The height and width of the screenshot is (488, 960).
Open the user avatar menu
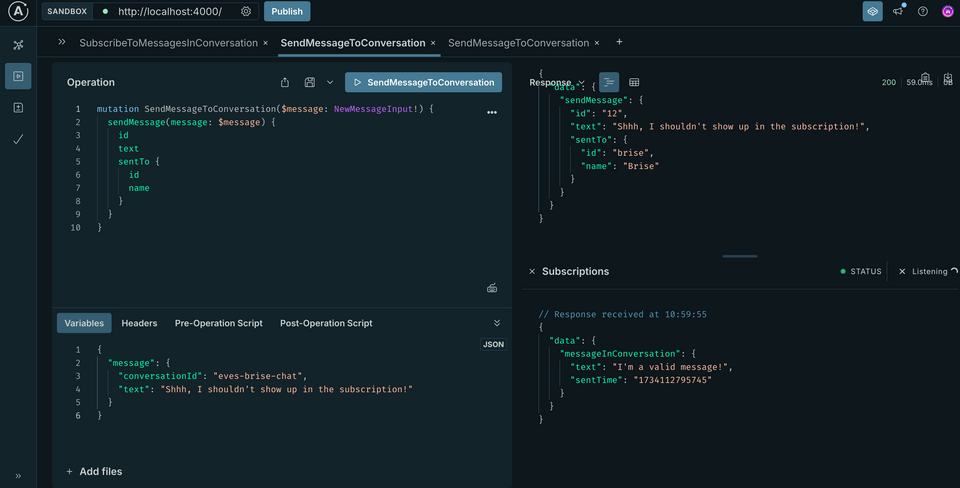(948, 11)
